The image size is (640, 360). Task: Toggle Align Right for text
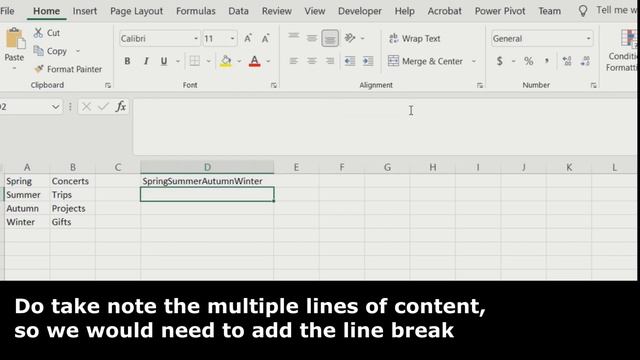(330, 61)
